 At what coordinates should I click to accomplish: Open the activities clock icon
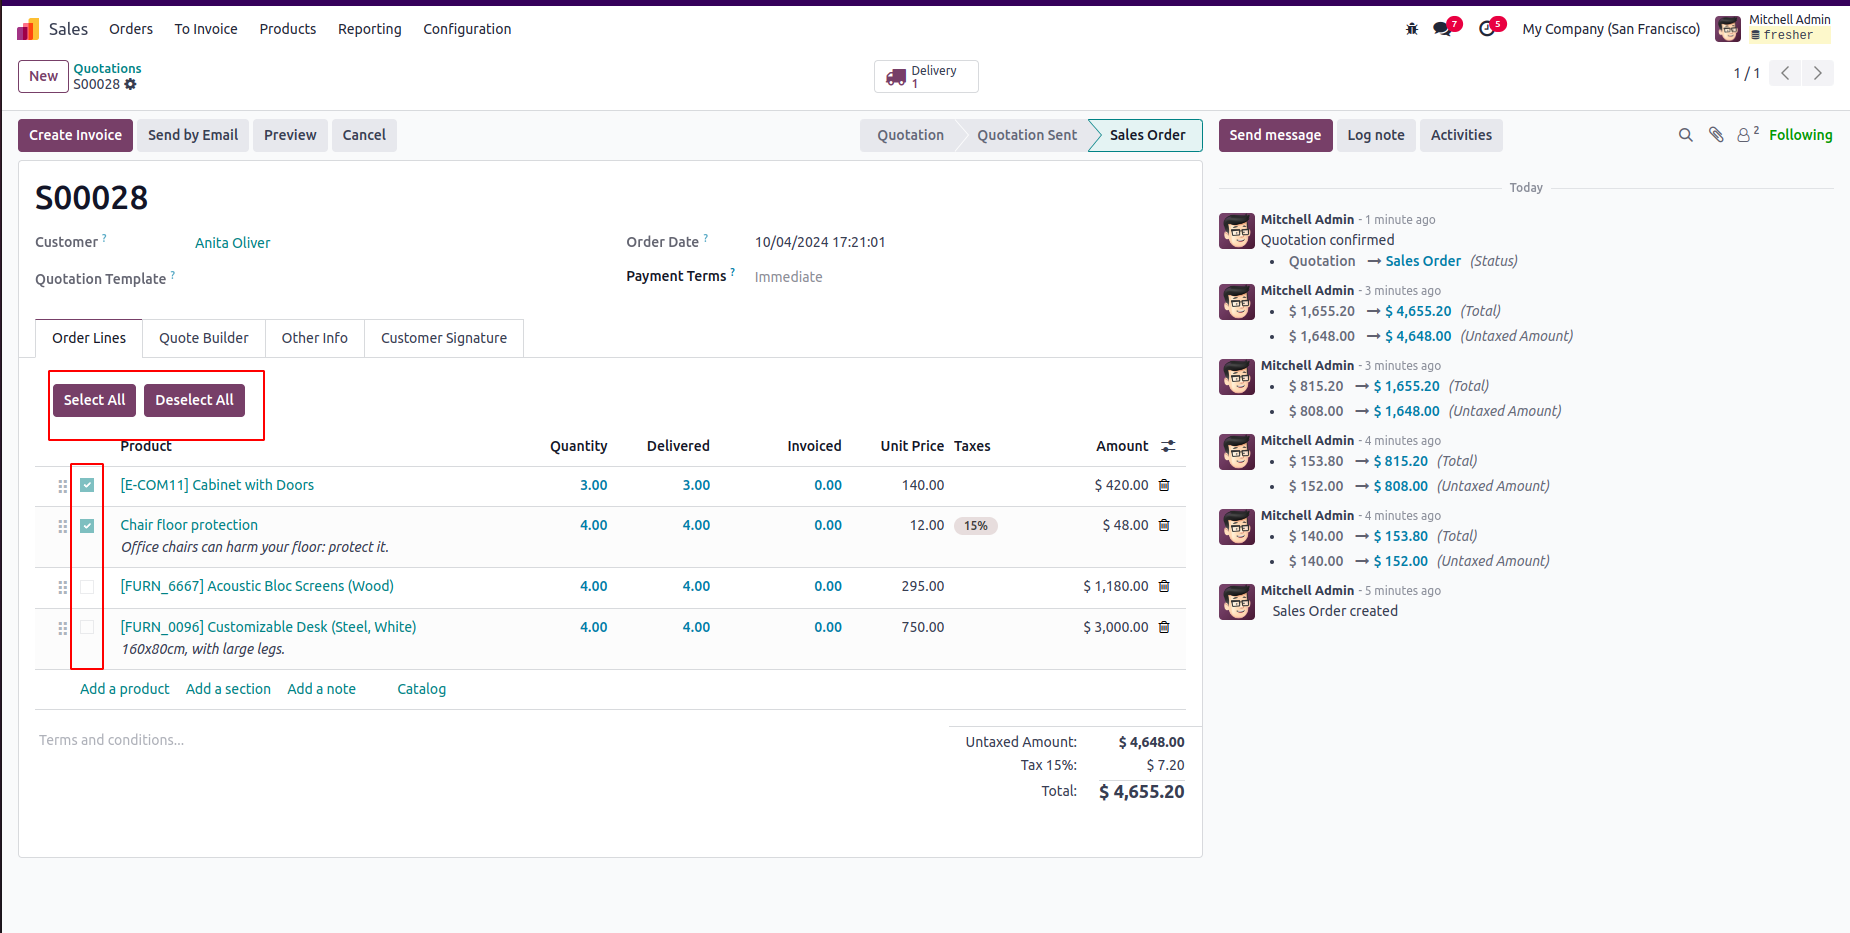click(1487, 29)
